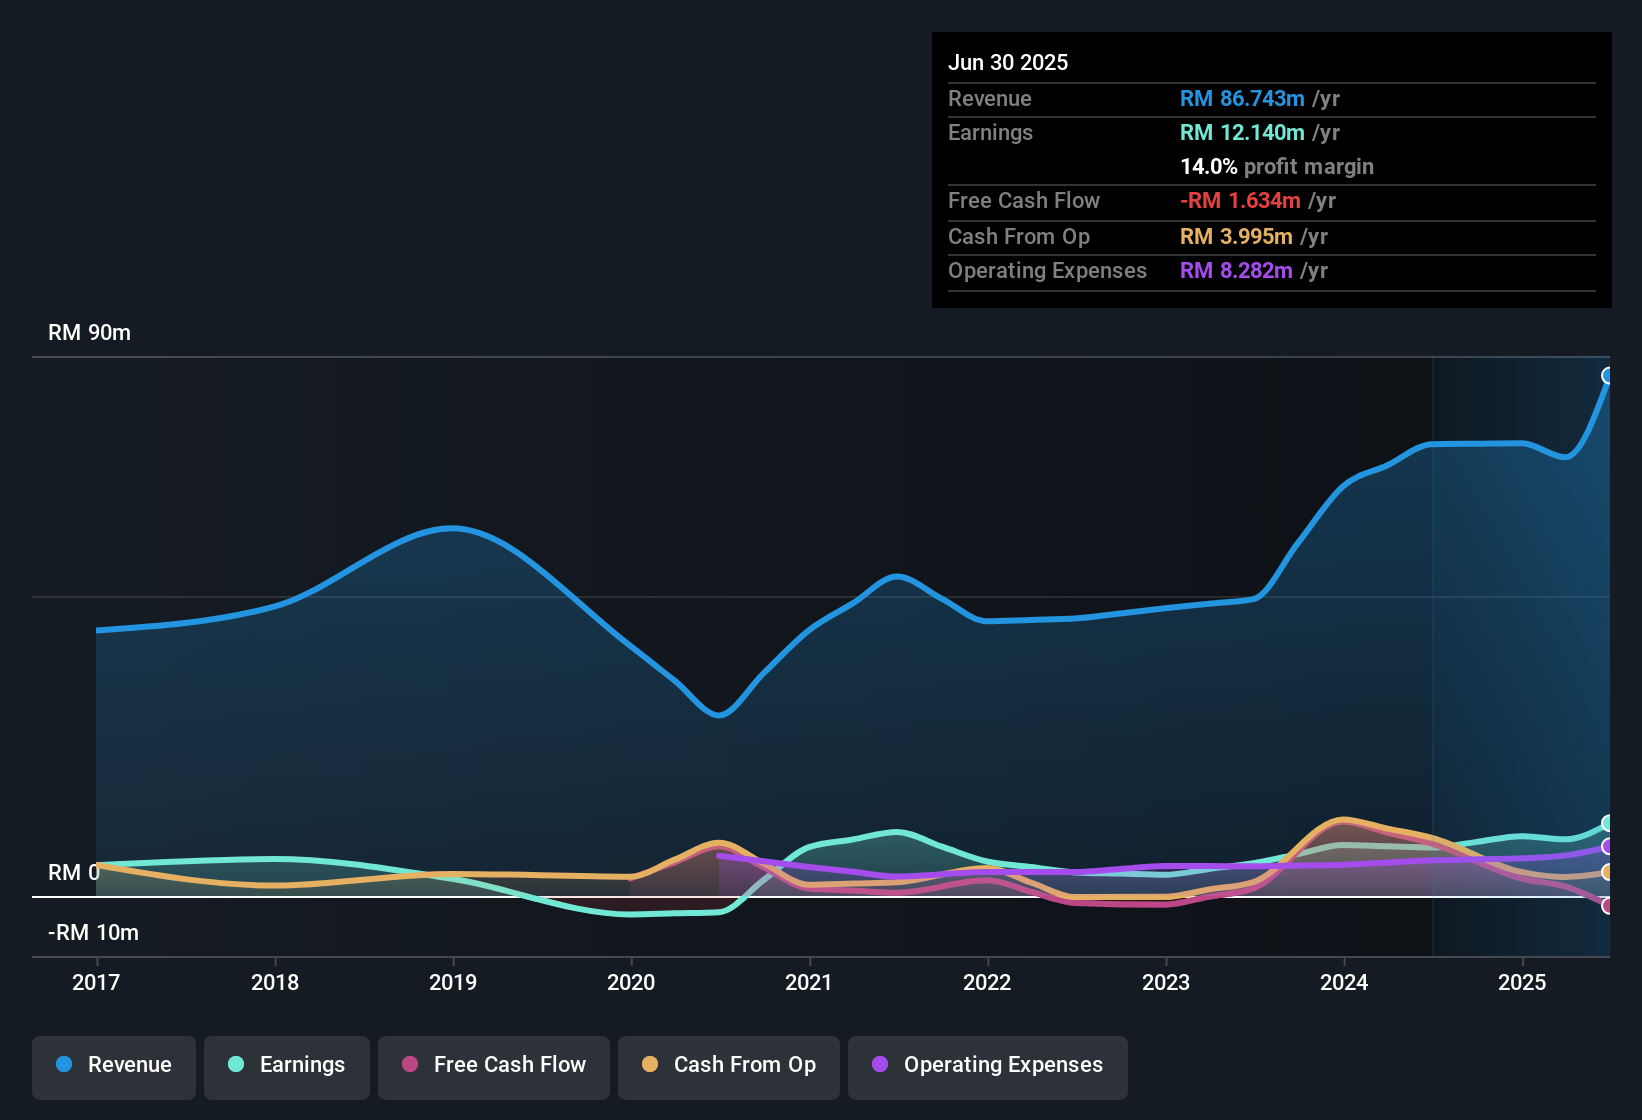The height and width of the screenshot is (1120, 1642).
Task: Click the RM 86.743m revenue value
Action: (x=1242, y=99)
